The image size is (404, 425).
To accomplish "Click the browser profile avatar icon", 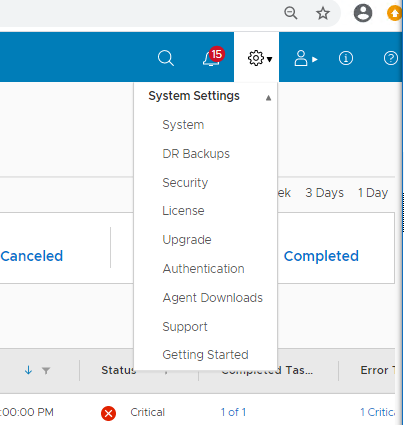I will click(363, 13).
